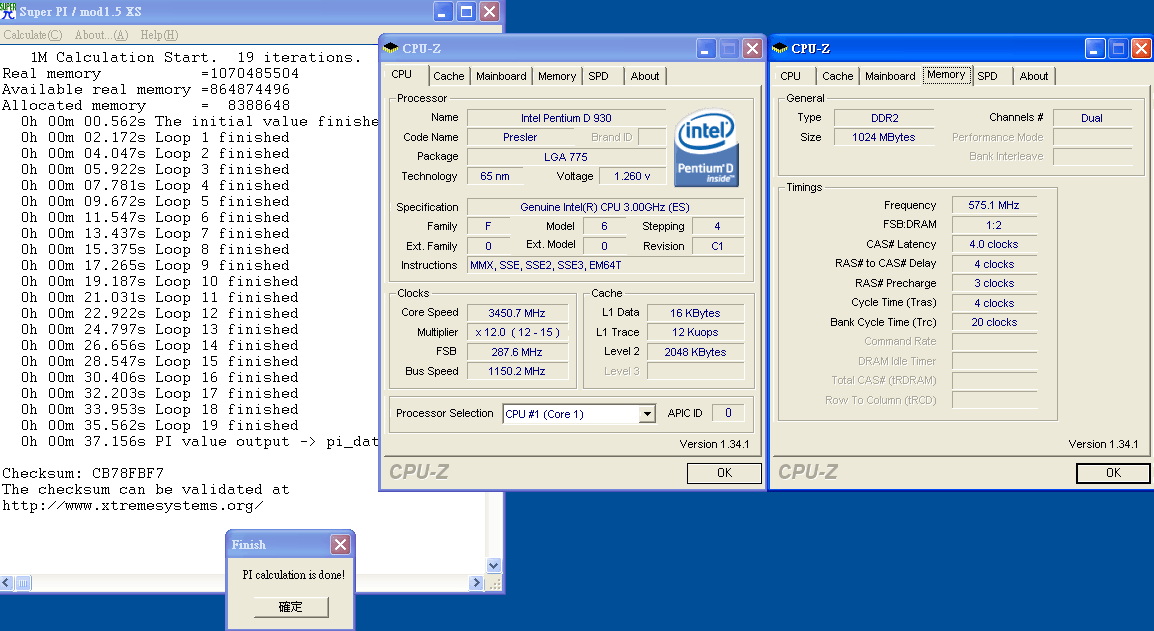Click the Super PI horizontal scrollbar right arrow
1154x631 pixels.
475,583
